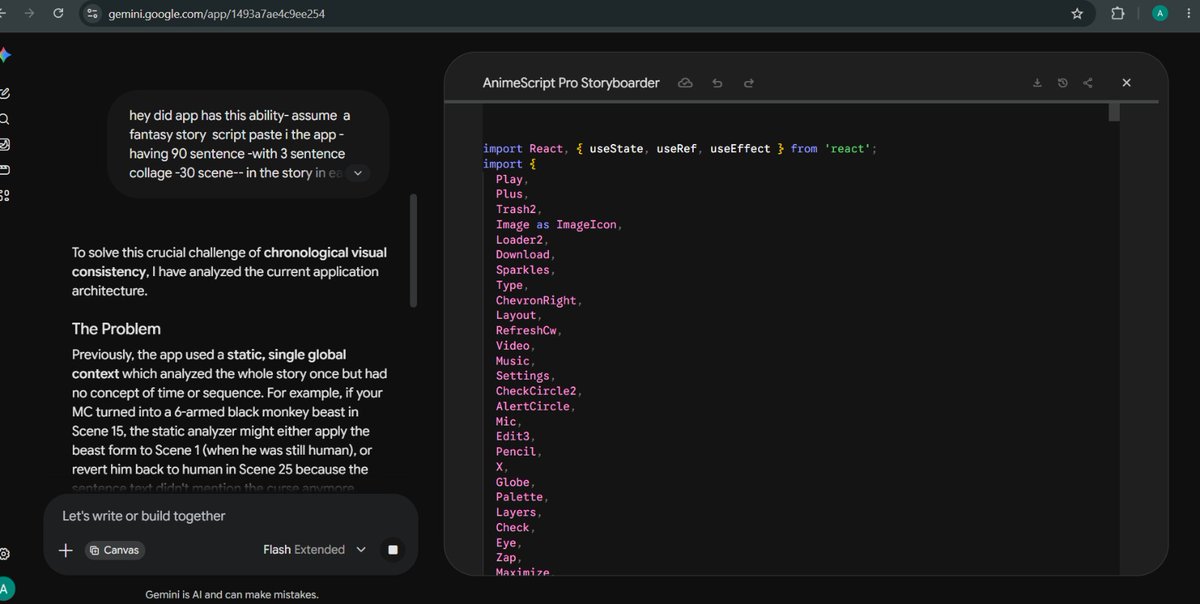Open the search chats icon in sidebar

[x=4, y=118]
